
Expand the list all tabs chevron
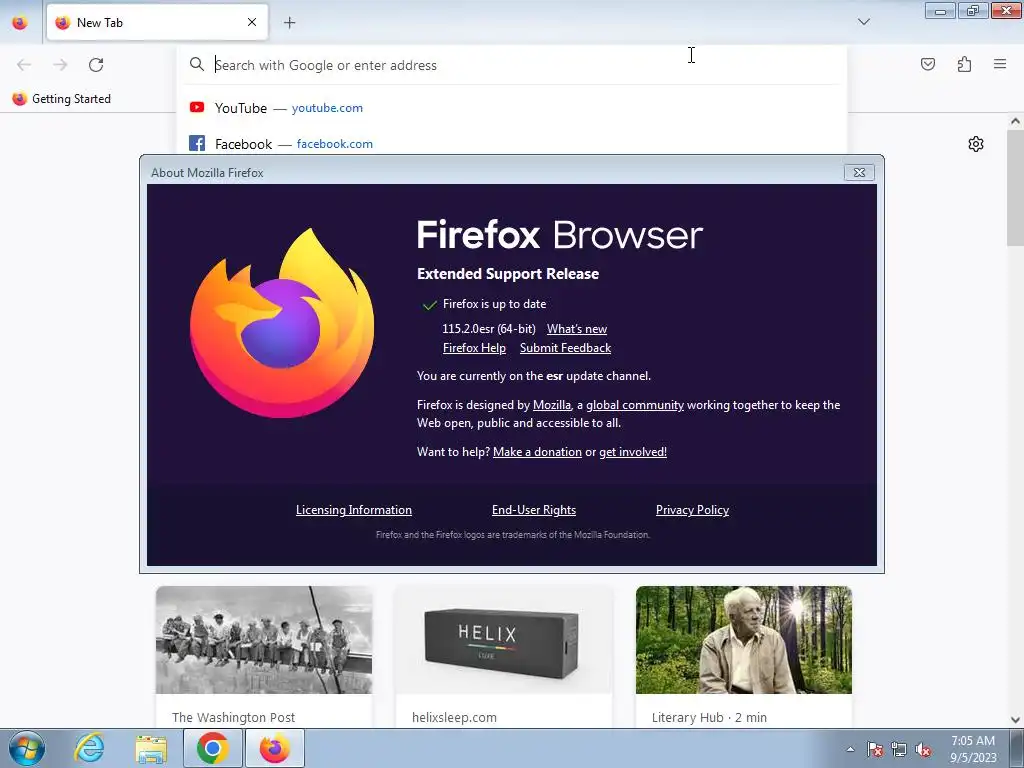pyautogui.click(x=863, y=22)
